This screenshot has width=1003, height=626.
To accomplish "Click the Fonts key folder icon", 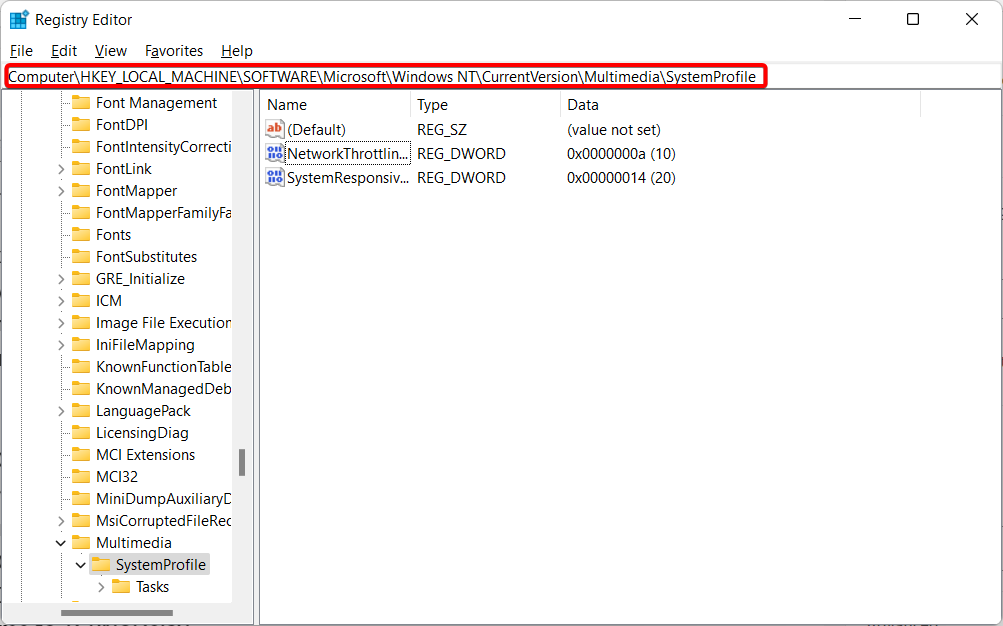I will (x=81, y=234).
